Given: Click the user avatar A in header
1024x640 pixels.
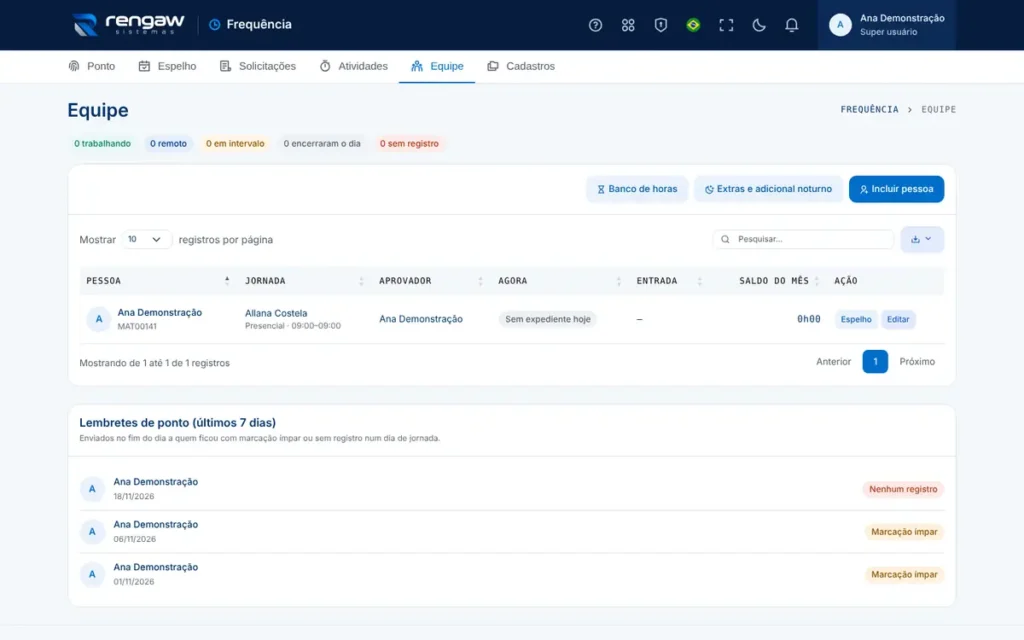Looking at the screenshot, I should 840,25.
